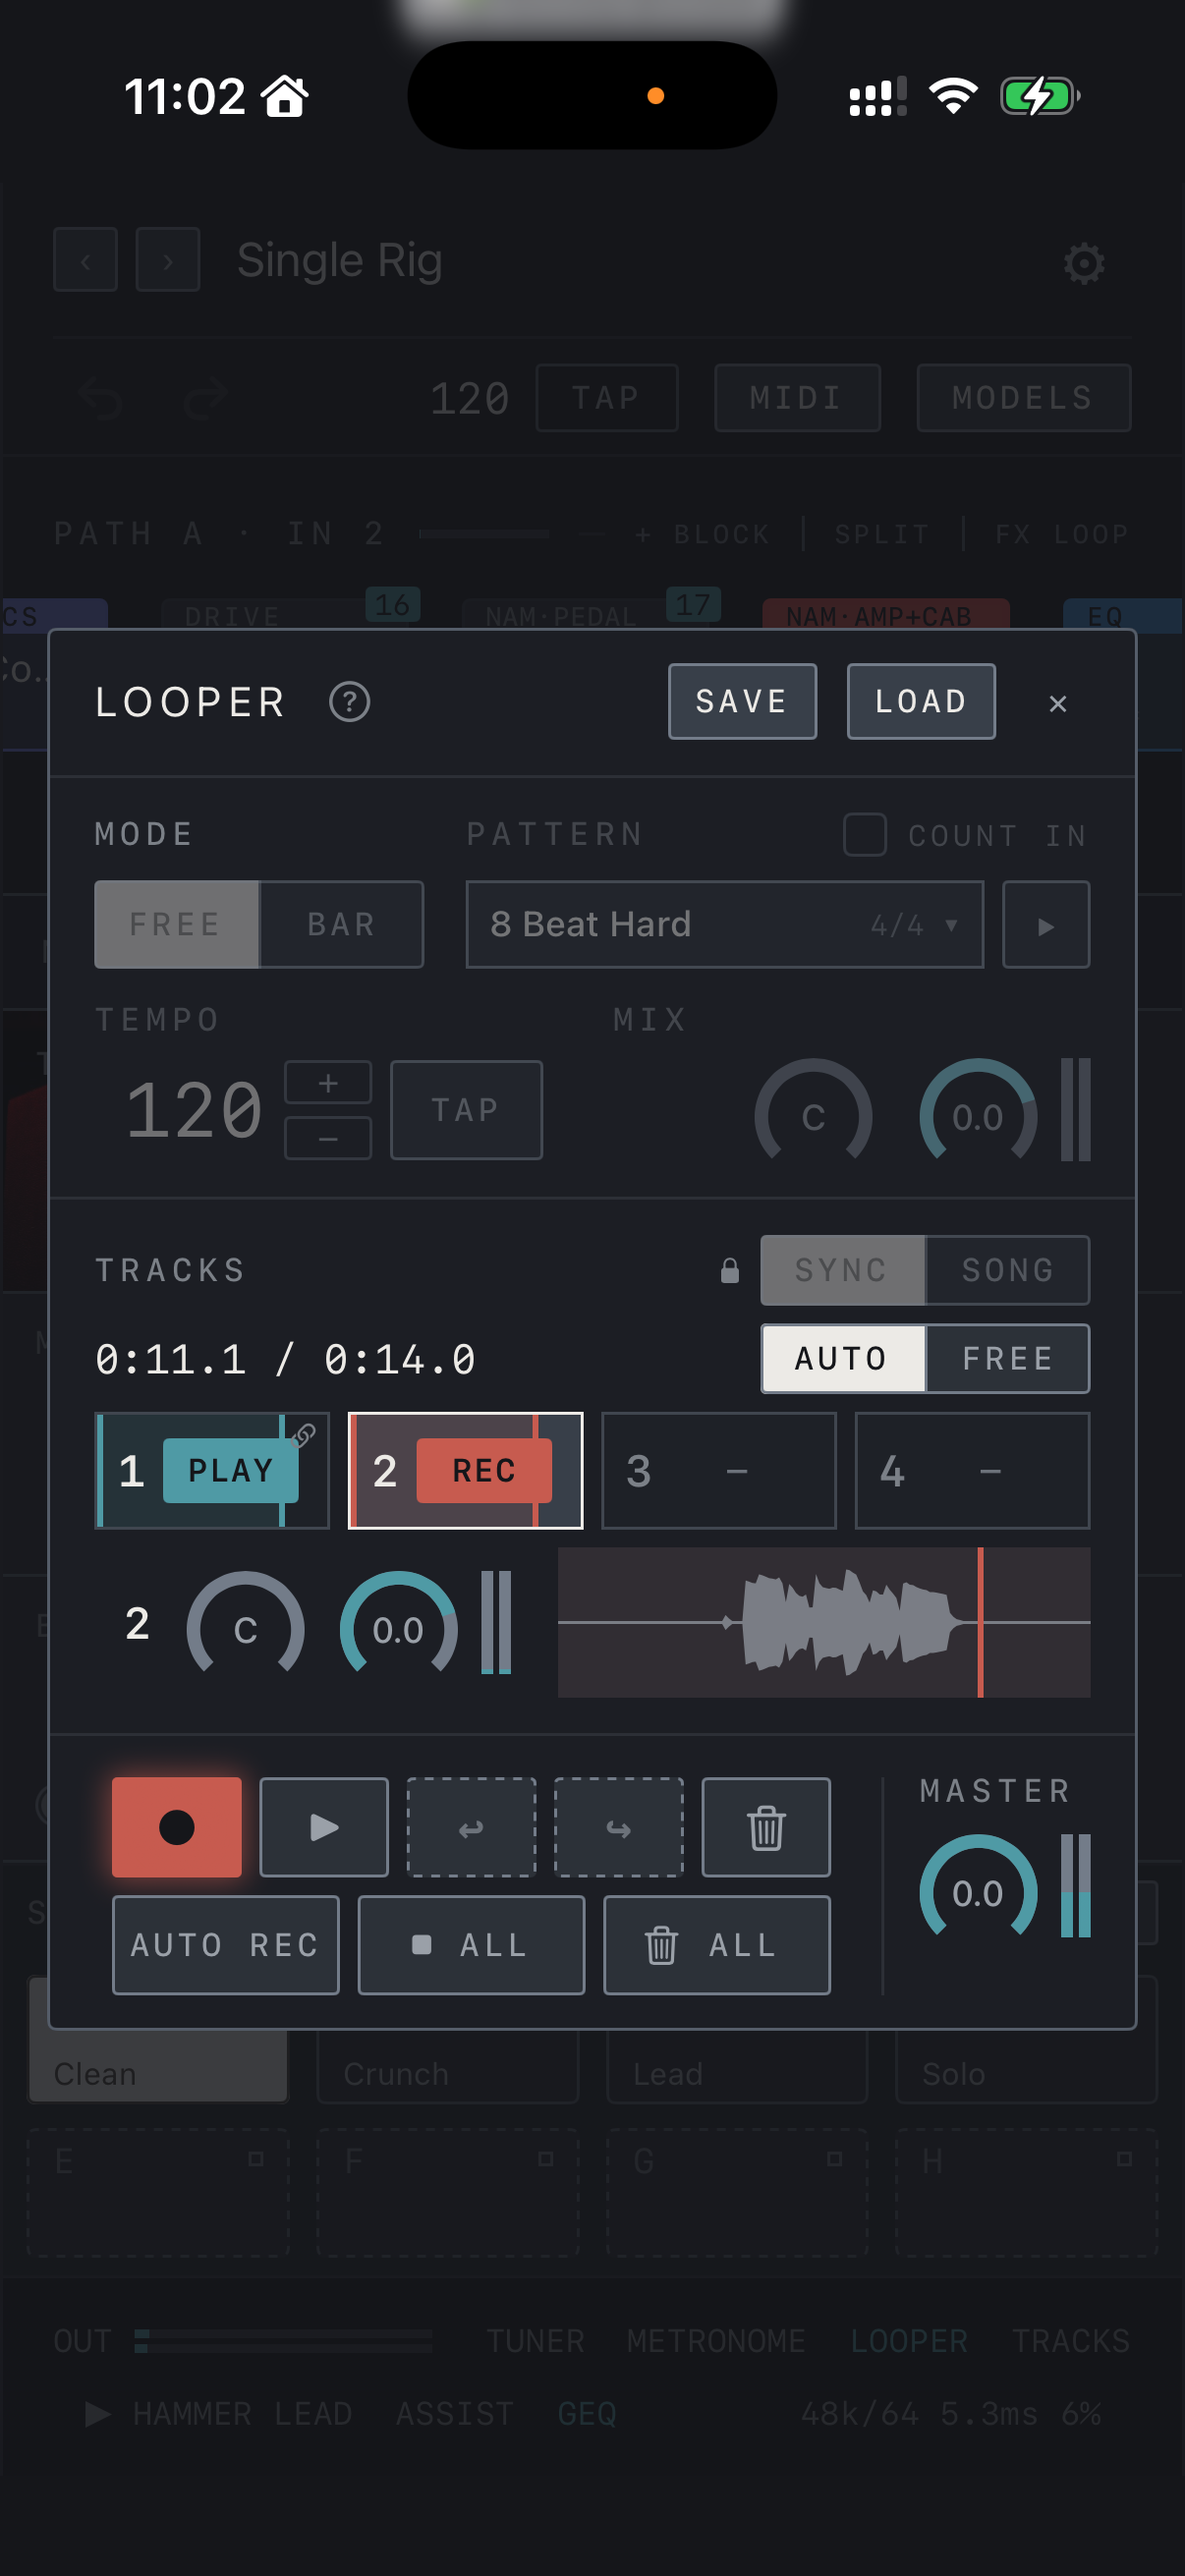Enable AUTO REC
The image size is (1185, 2576).
click(x=226, y=1945)
